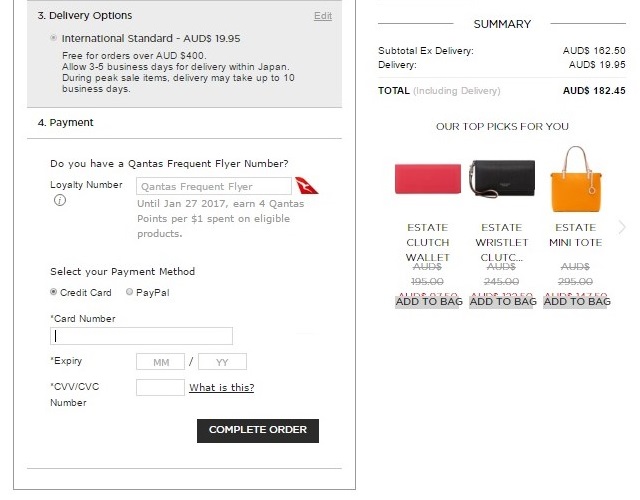Choose PayPal as payment method

click(x=130, y=292)
